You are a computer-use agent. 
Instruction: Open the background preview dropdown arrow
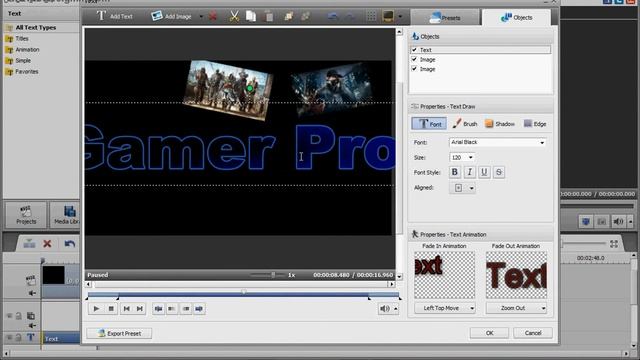coord(400,17)
